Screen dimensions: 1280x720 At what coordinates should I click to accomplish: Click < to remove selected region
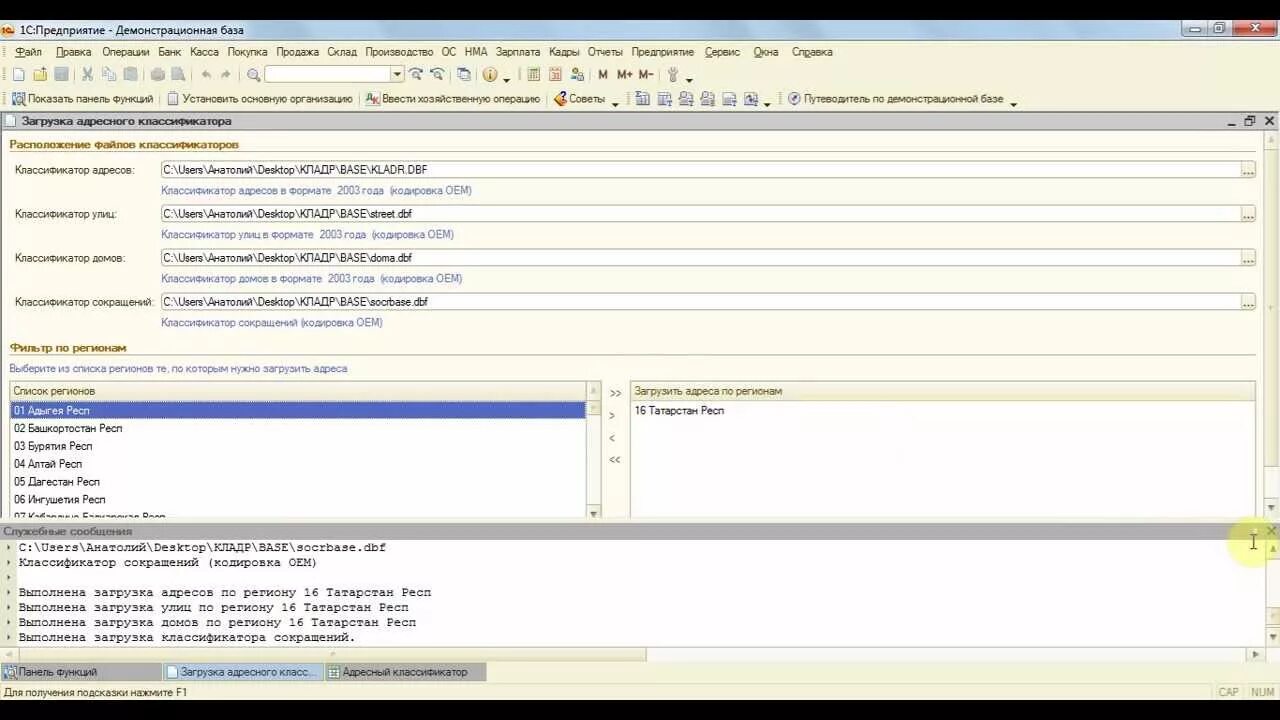click(612, 438)
